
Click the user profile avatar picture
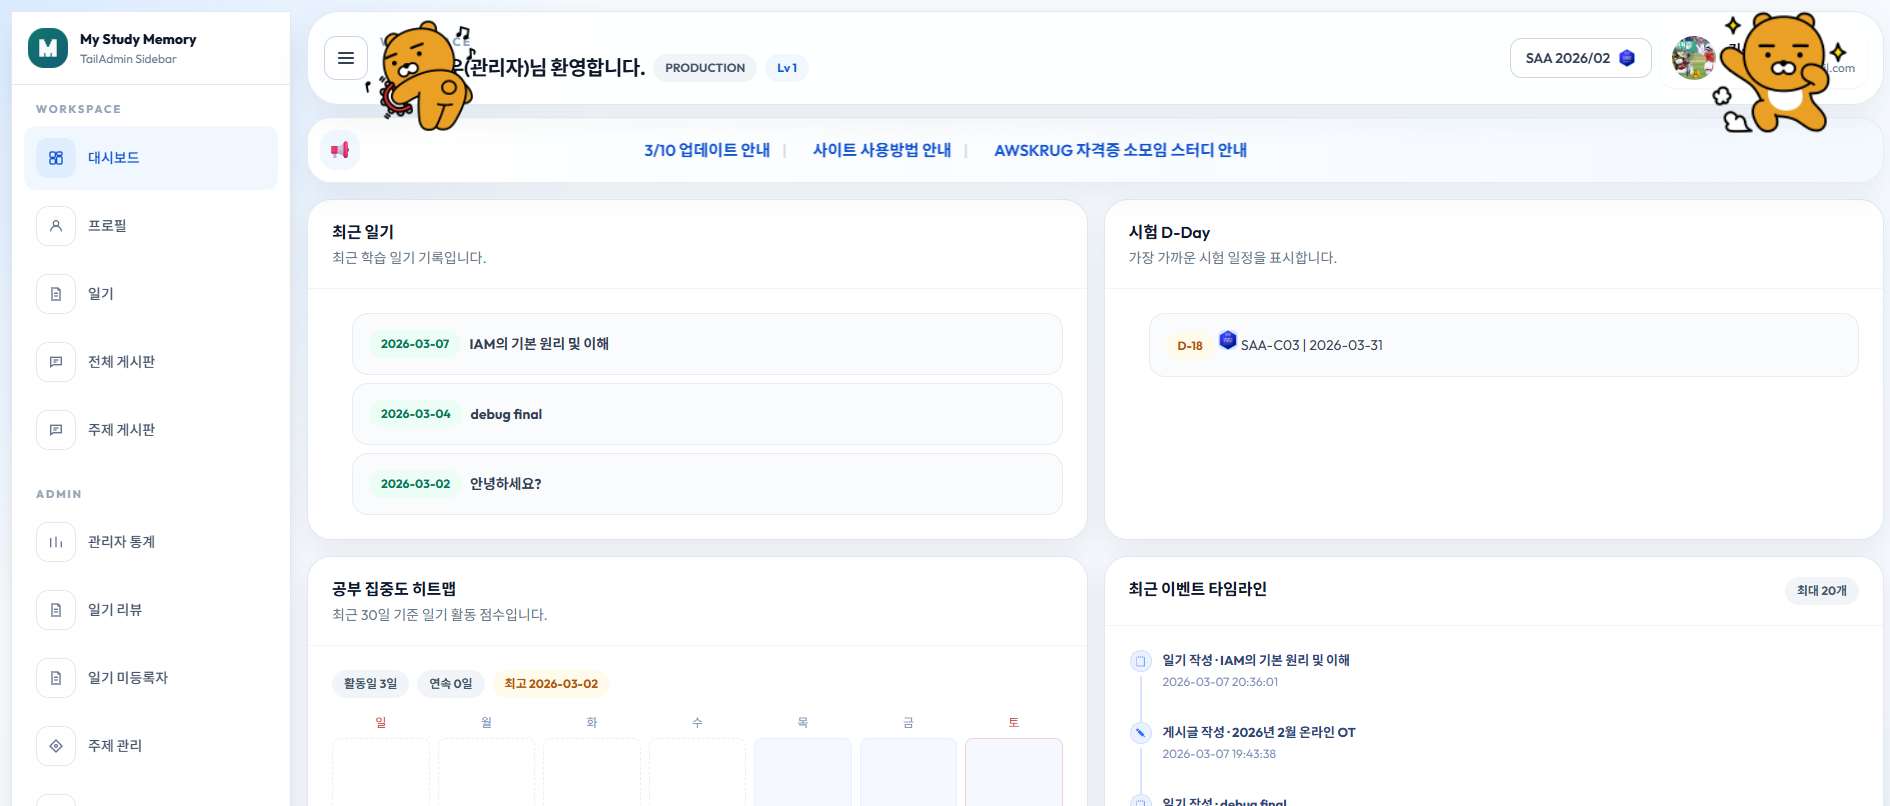(1693, 58)
